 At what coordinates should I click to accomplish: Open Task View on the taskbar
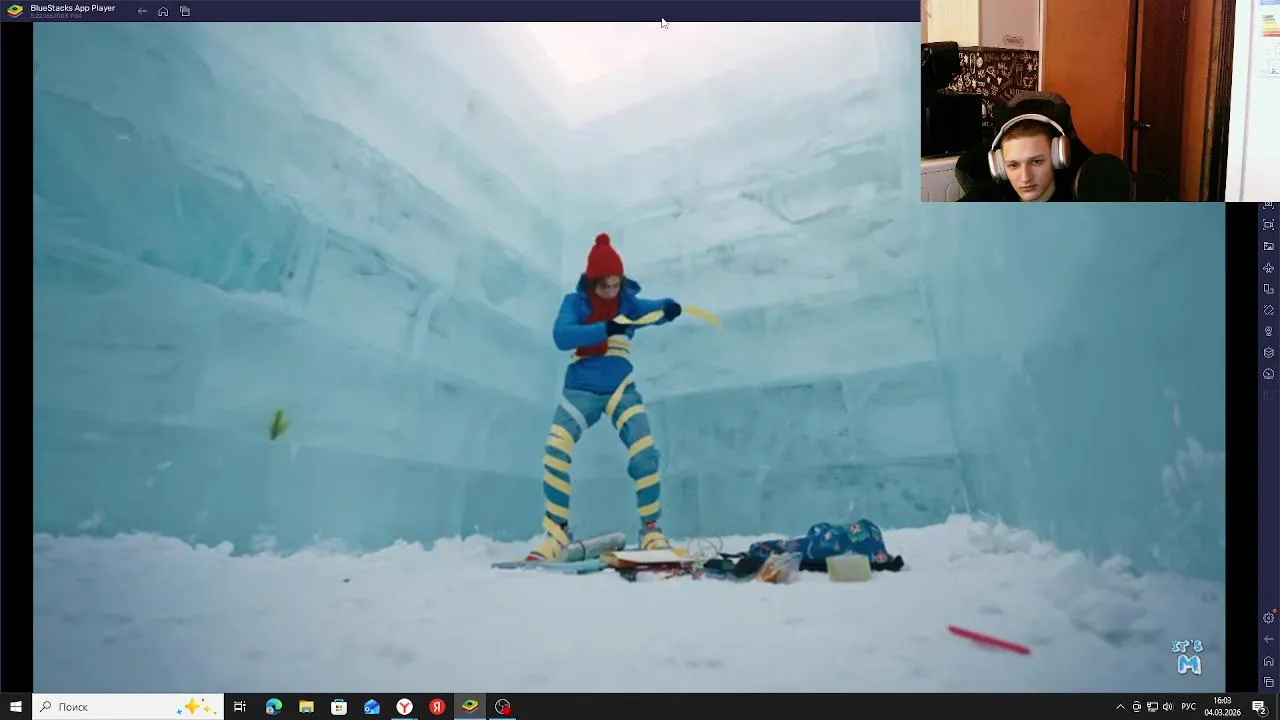tap(240, 707)
